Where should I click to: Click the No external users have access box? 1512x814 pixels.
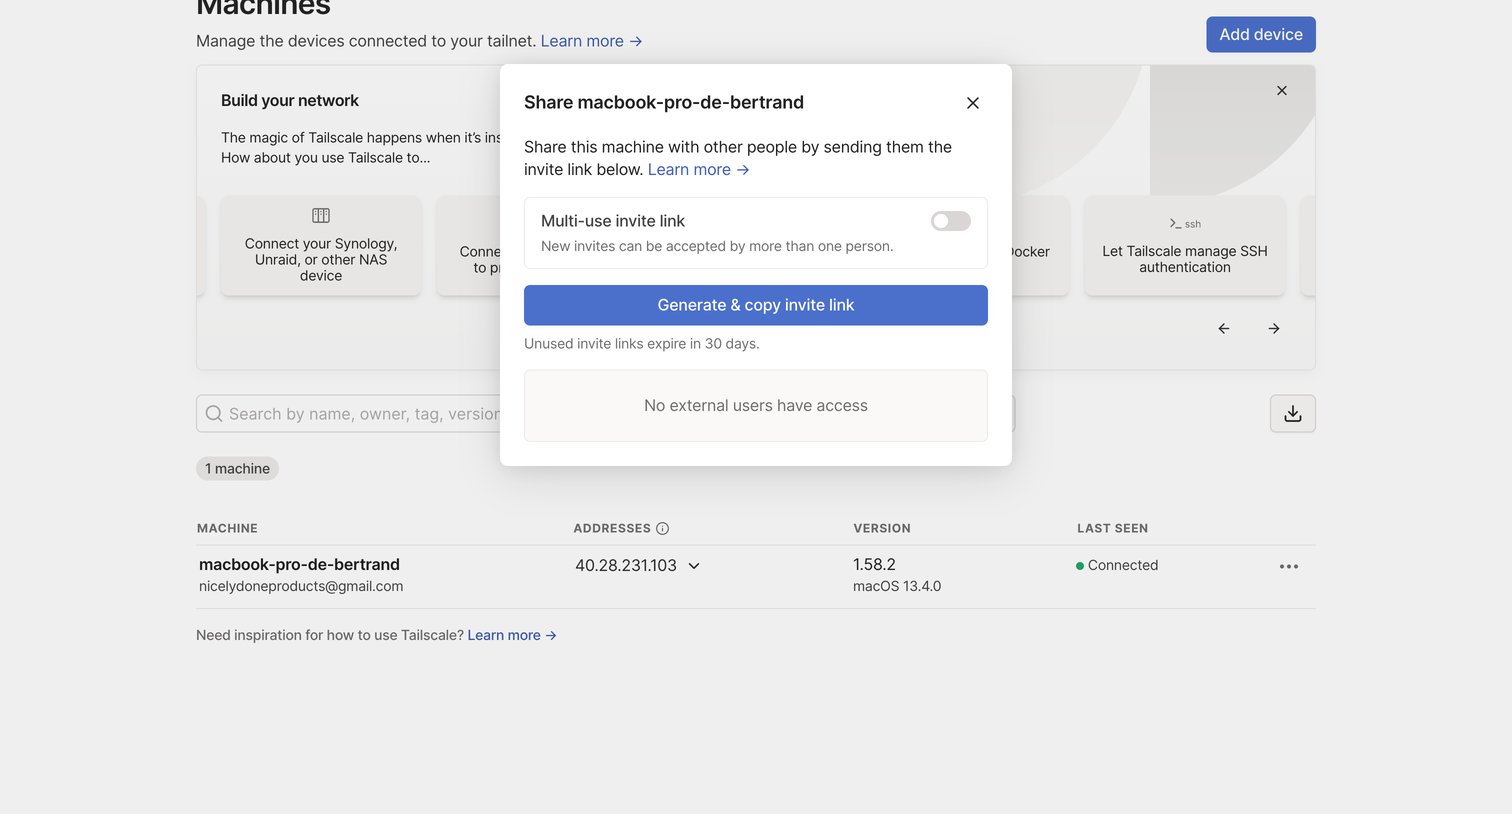756,406
